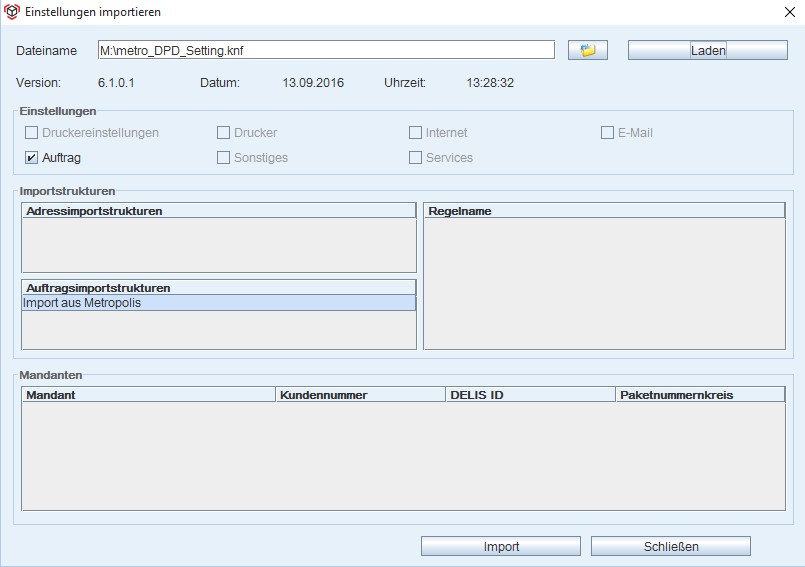Click the Dateiname input field
This screenshot has width=805, height=567.
point(325,50)
